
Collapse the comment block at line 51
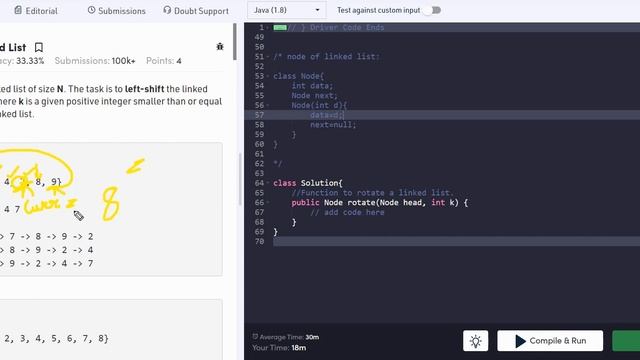[x=268, y=57]
